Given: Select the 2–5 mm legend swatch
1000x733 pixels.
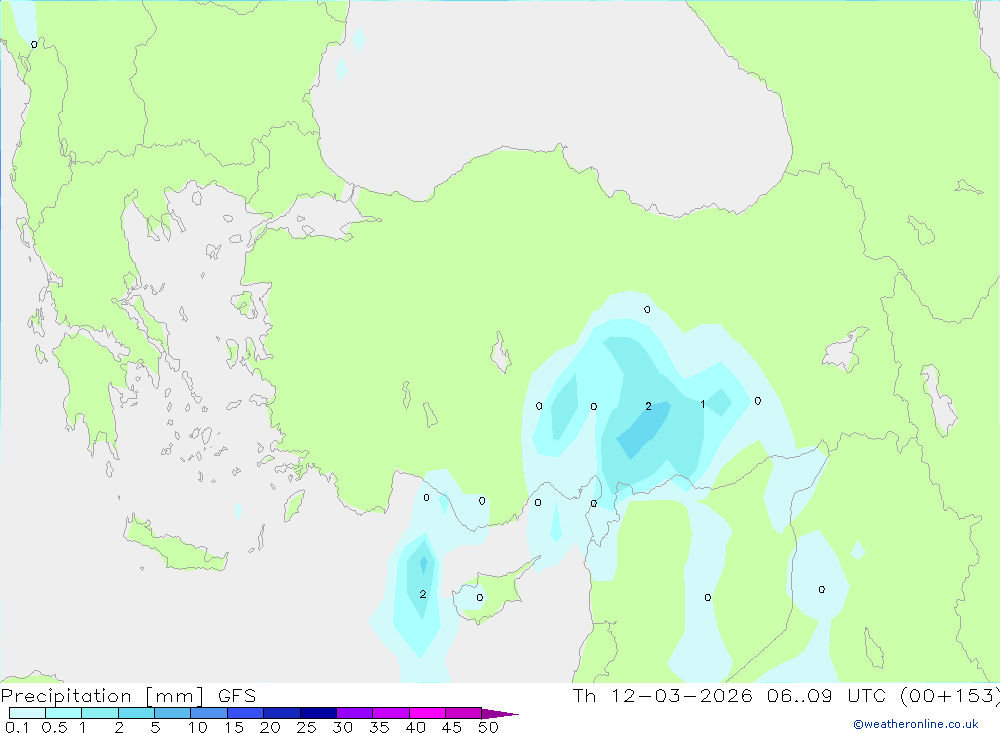Looking at the screenshot, I should click(x=136, y=713).
